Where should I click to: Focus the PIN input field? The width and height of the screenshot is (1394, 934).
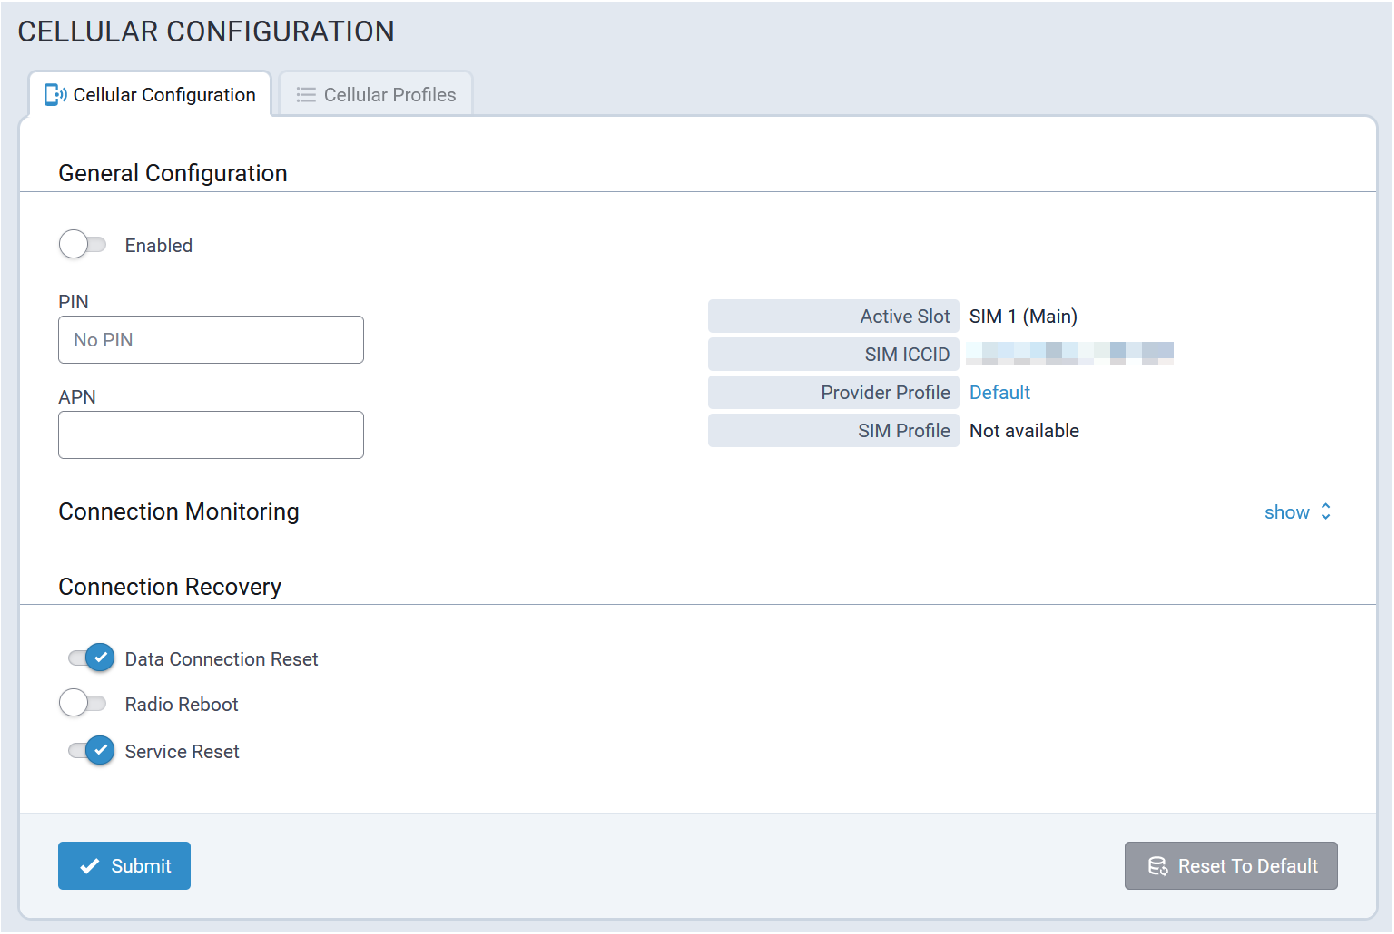pyautogui.click(x=211, y=340)
